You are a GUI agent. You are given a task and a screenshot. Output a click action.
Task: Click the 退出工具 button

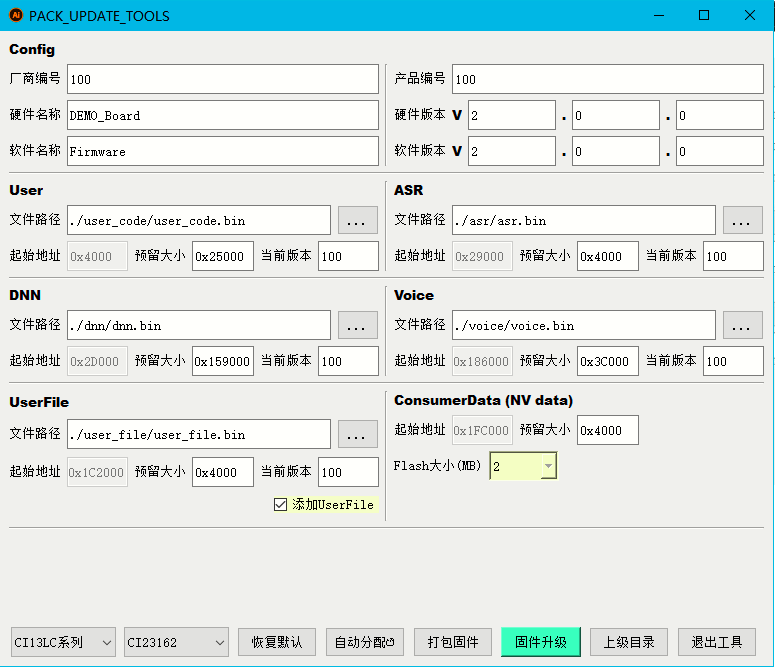tap(717, 642)
